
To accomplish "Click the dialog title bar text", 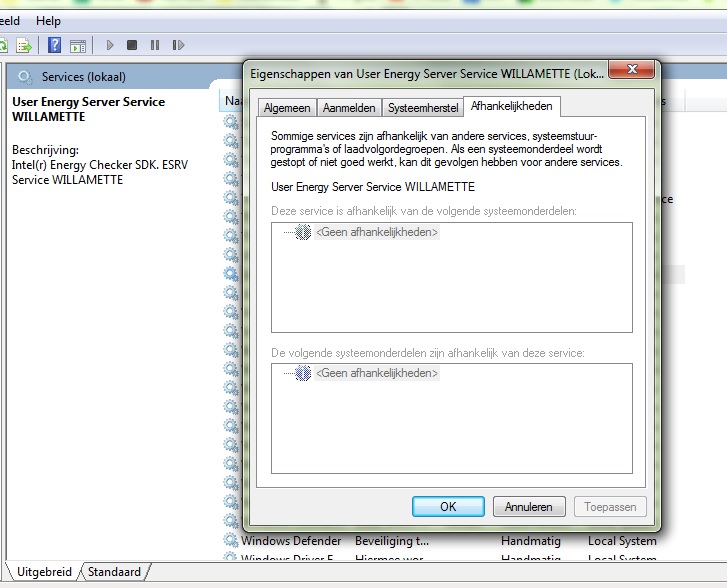I will click(427, 74).
